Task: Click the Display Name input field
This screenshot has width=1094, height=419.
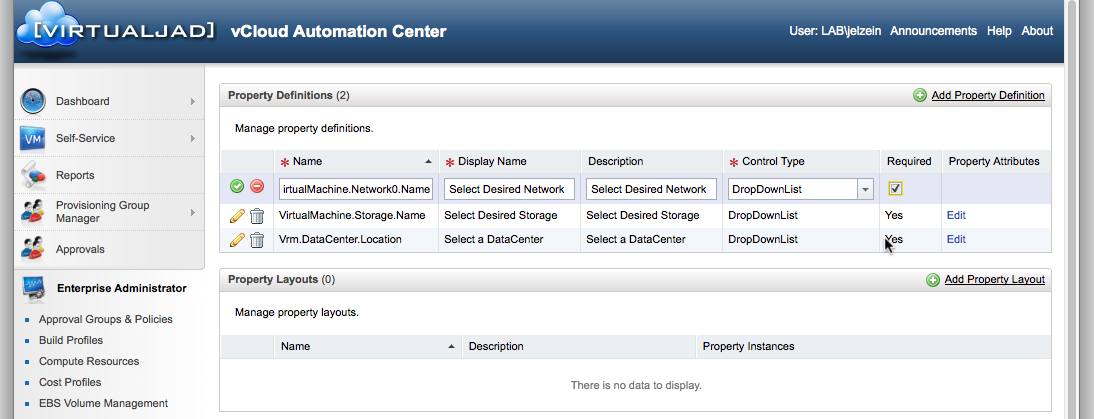Action: click(x=509, y=189)
